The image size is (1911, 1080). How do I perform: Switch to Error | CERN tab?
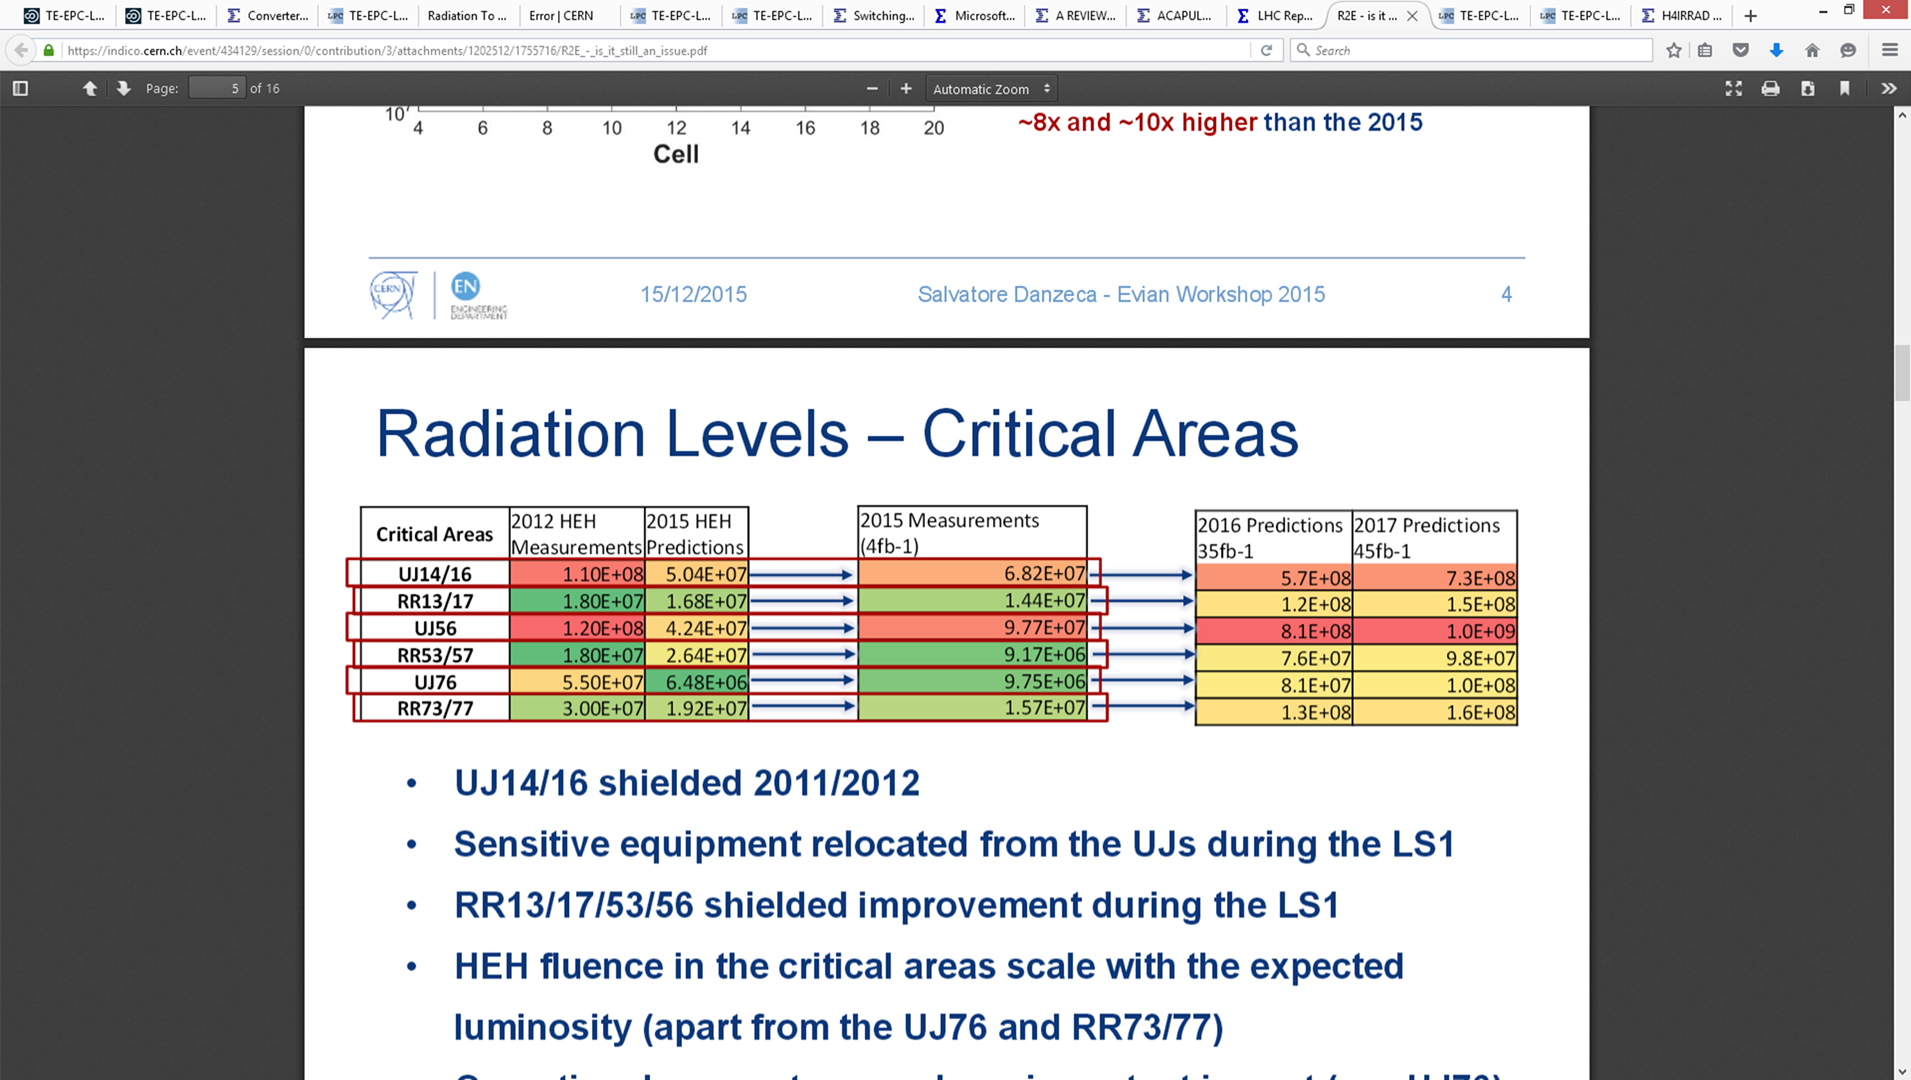click(561, 15)
